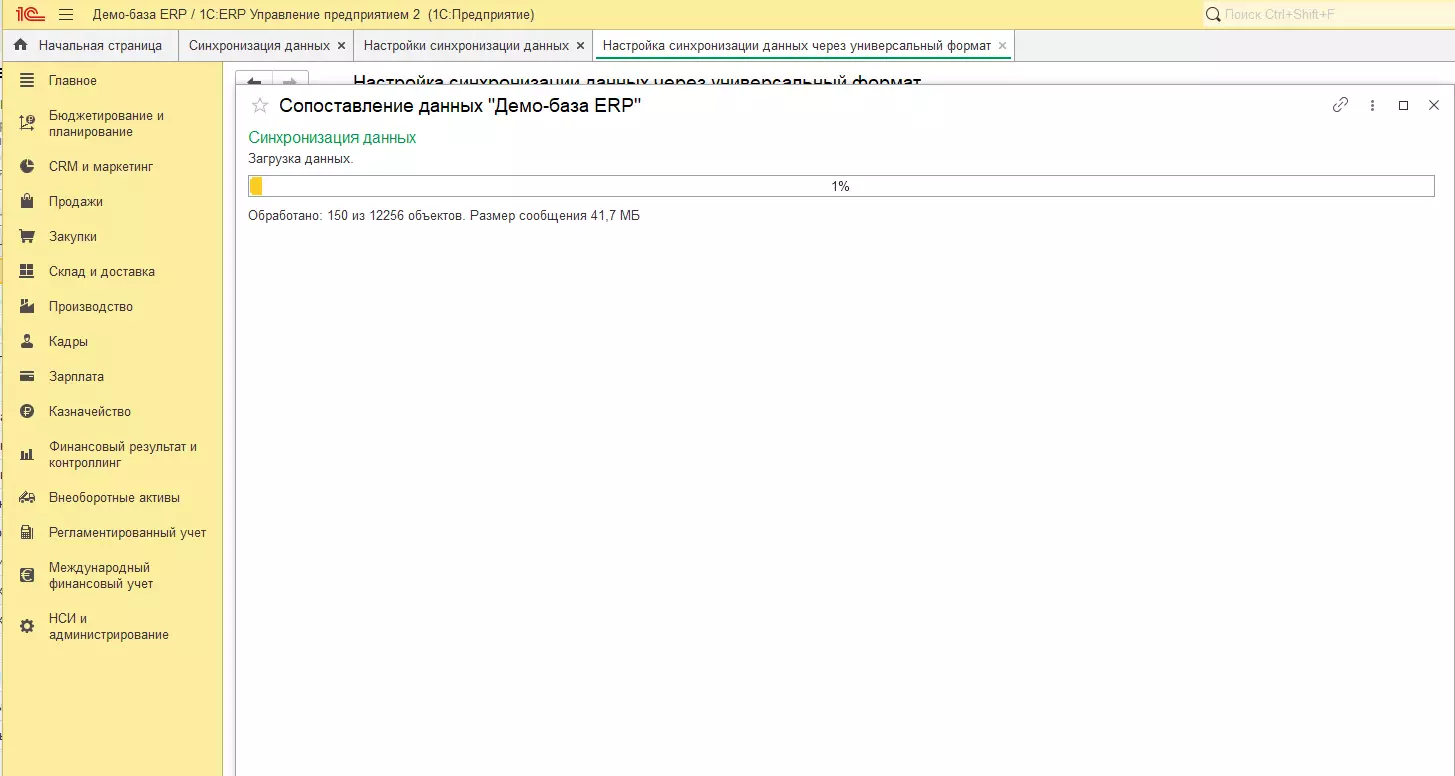Screen dimensions: 1455x776
Task: Open the Казначейство section
Action: click(x=112, y=411)
